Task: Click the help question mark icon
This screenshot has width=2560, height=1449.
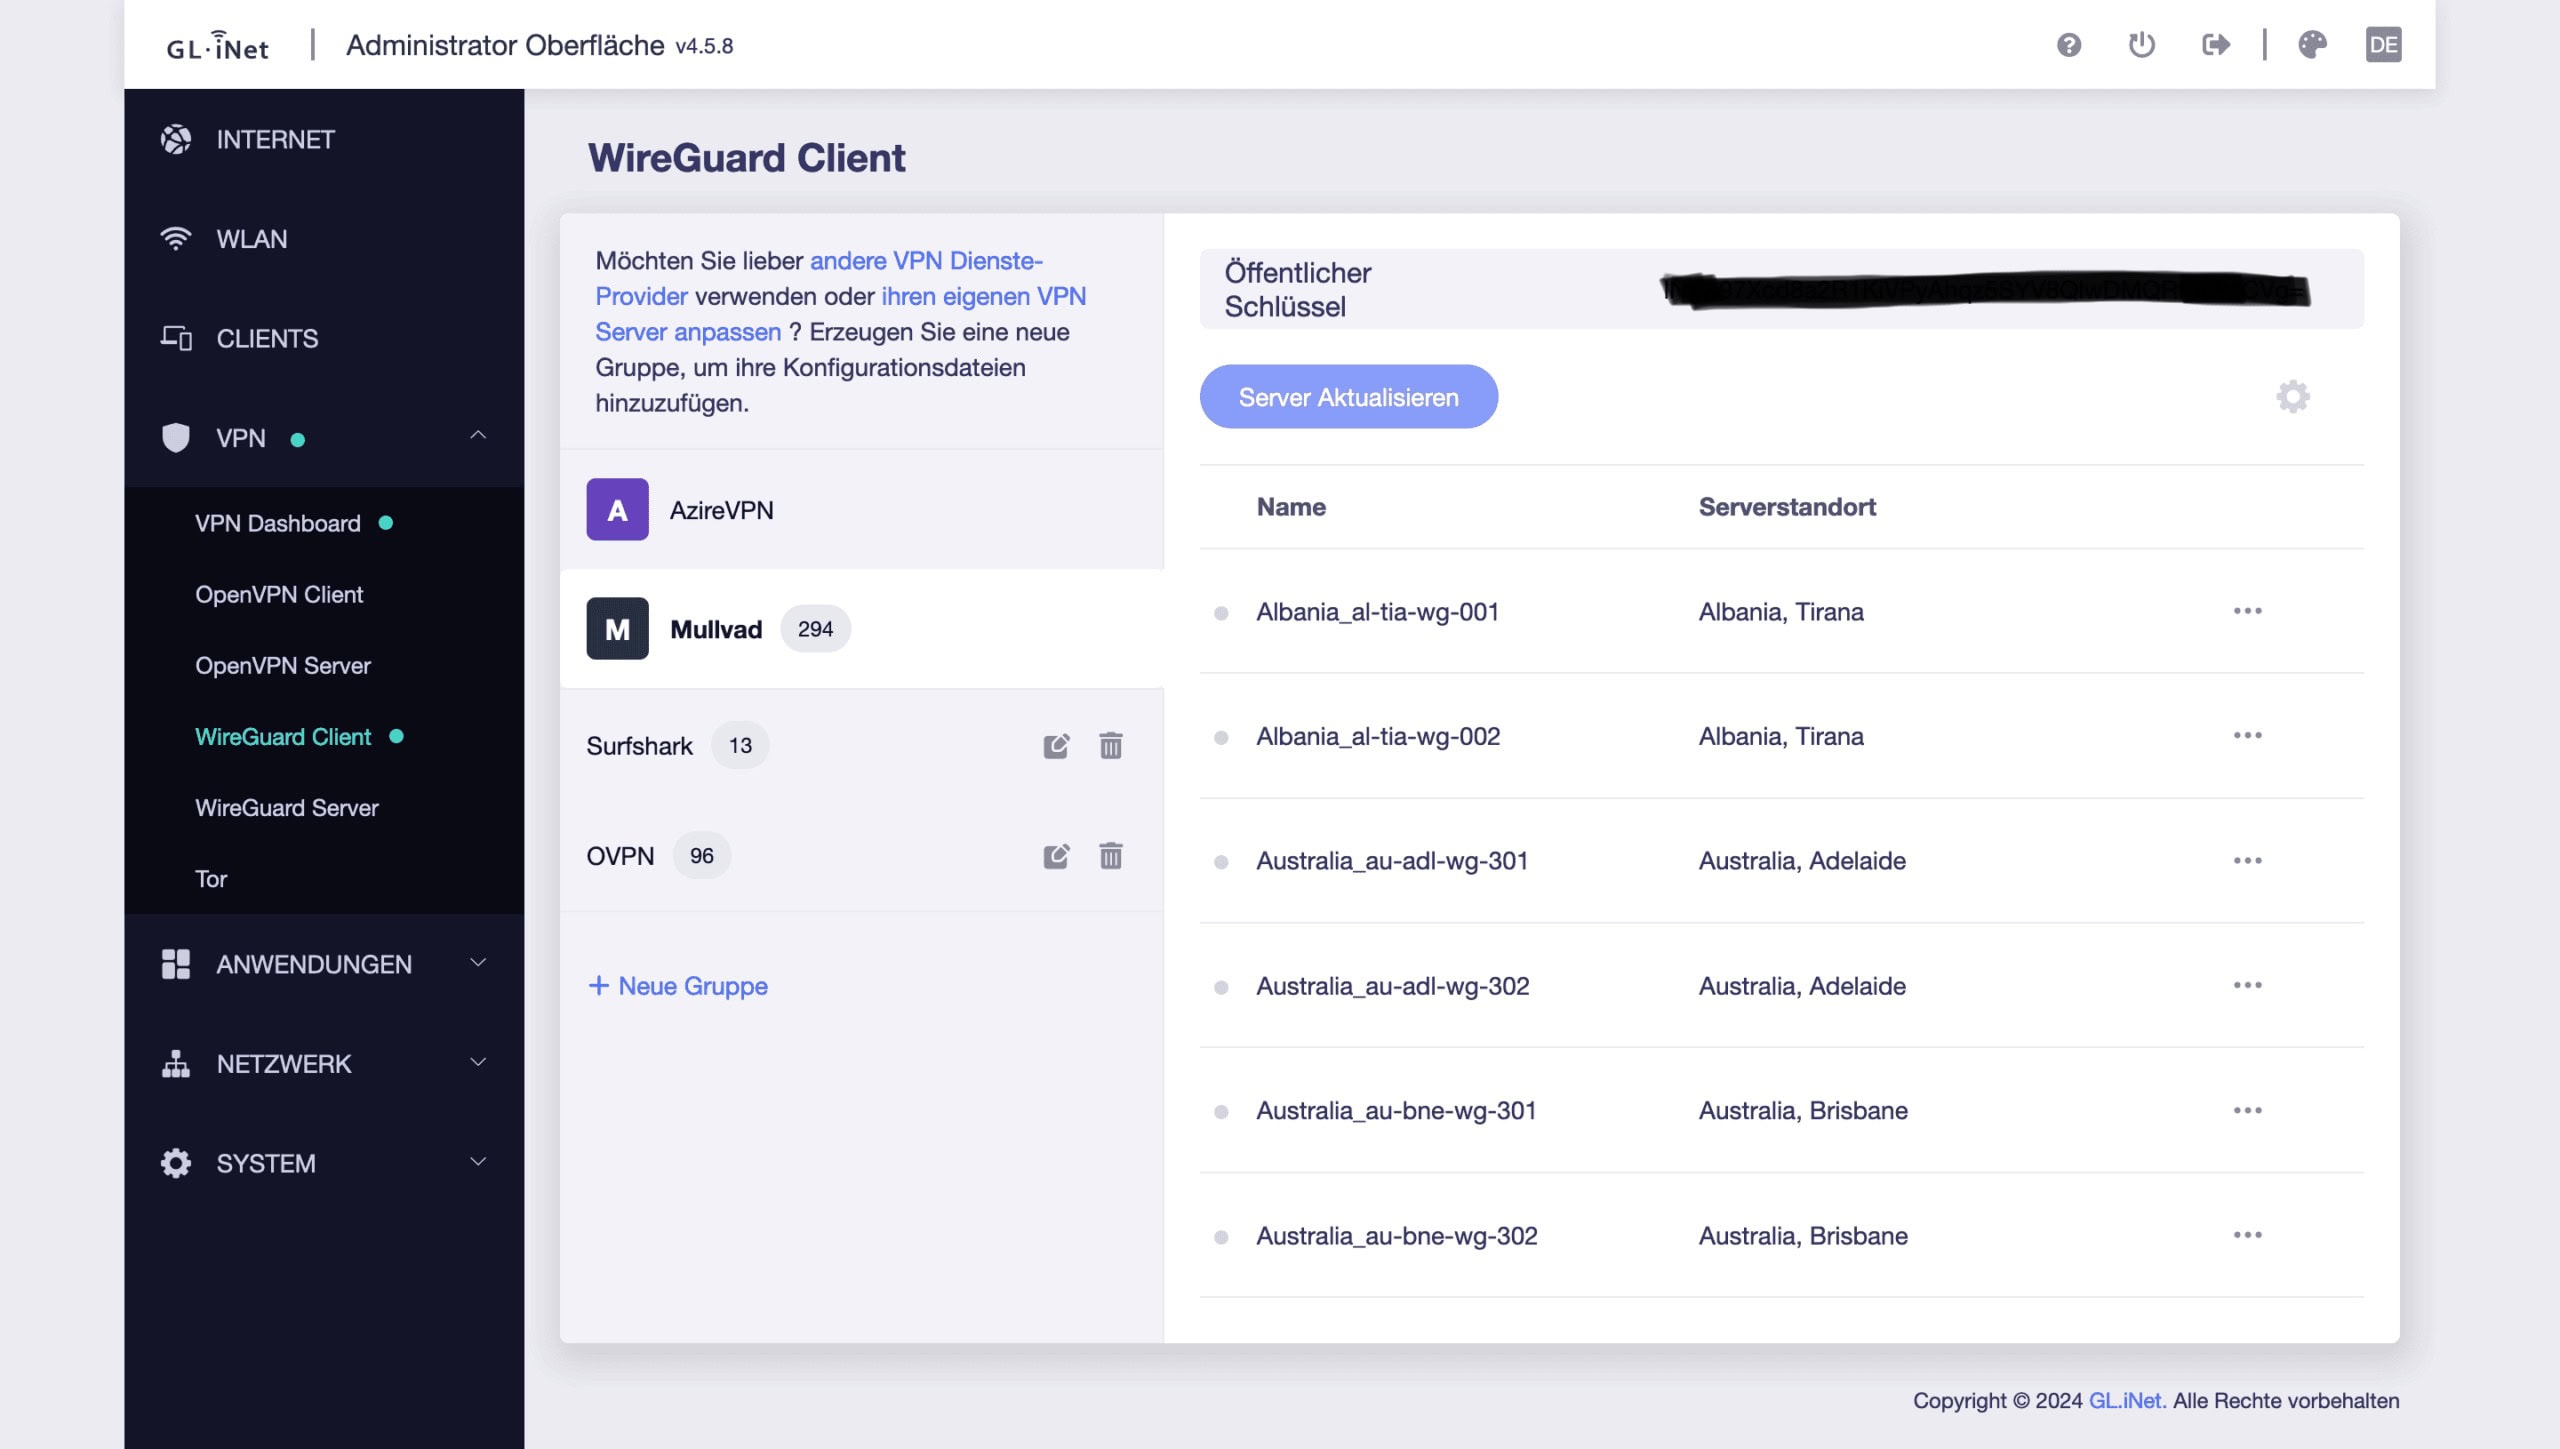Action: click(2068, 44)
